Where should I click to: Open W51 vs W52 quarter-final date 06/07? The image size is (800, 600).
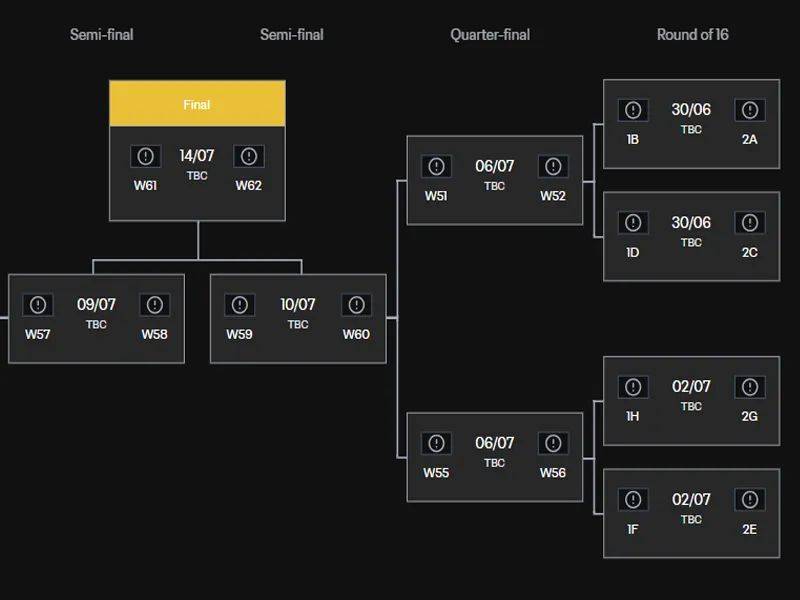[x=494, y=166]
